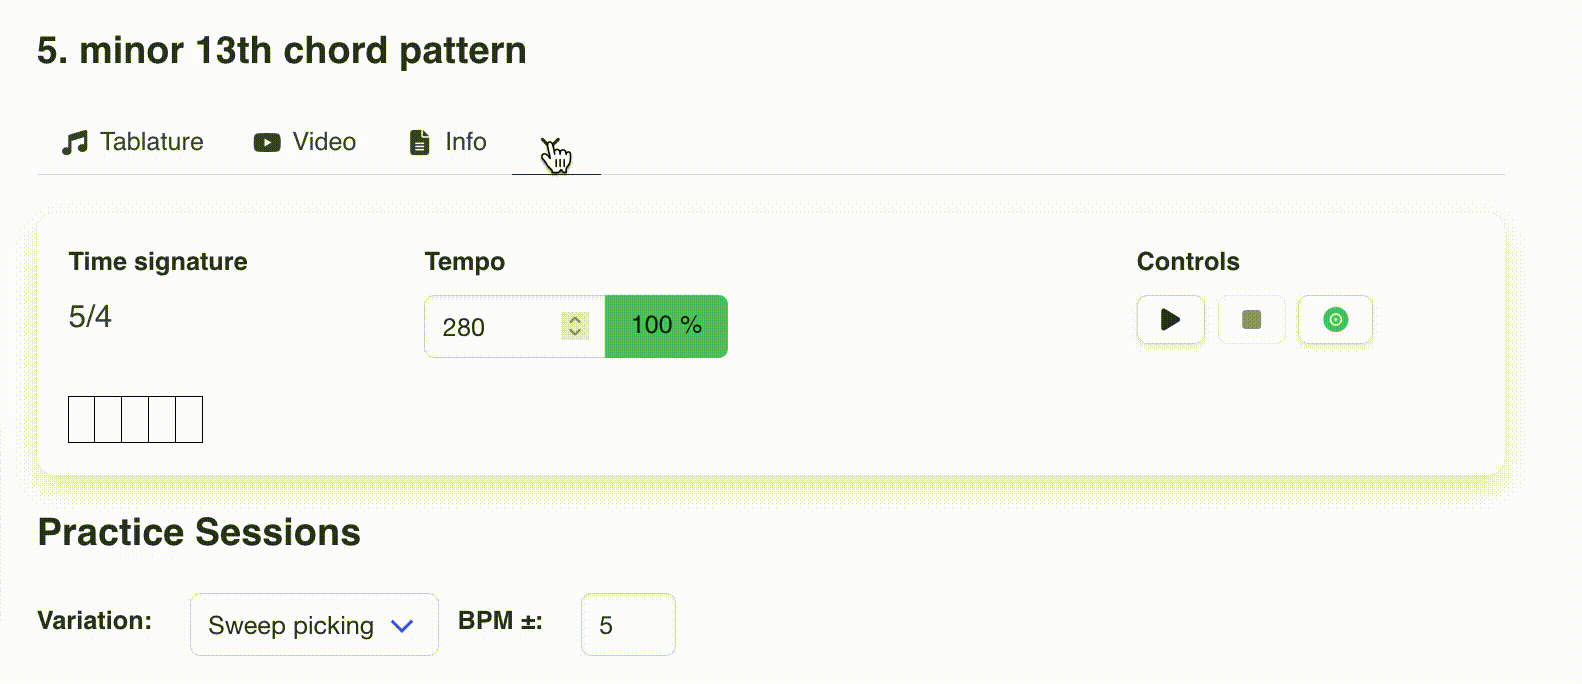Select Sweep picking from the variation list
The image size is (1582, 684).
(x=290, y=625)
